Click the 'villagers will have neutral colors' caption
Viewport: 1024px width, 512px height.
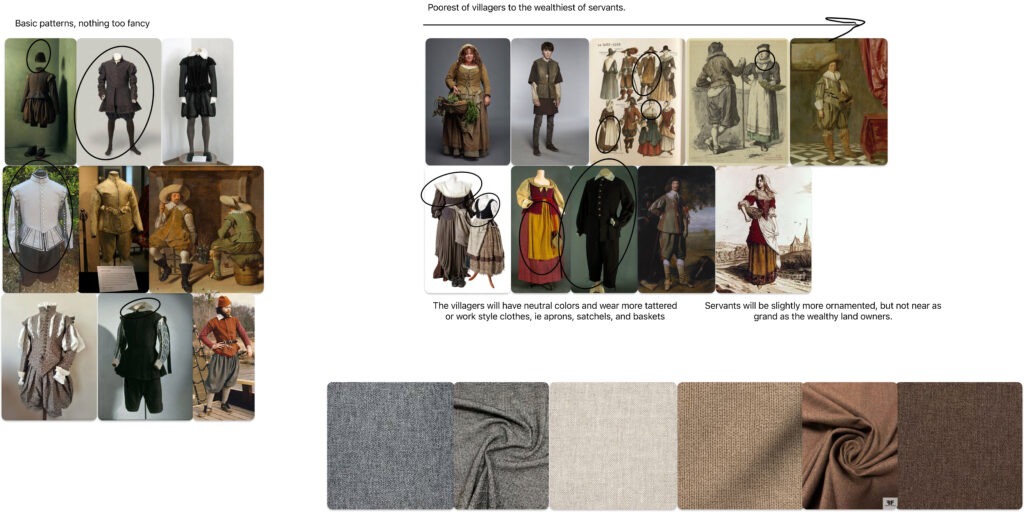[555, 311]
